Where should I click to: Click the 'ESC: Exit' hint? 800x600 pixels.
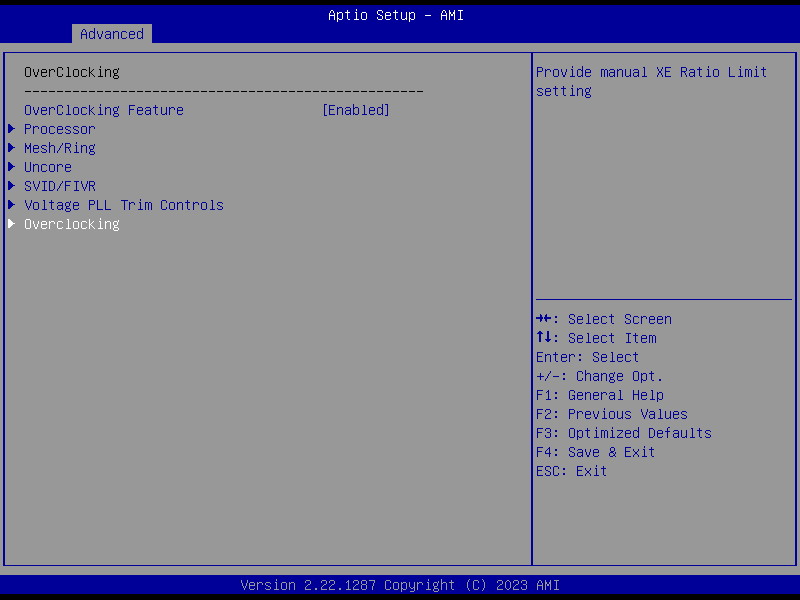point(571,471)
